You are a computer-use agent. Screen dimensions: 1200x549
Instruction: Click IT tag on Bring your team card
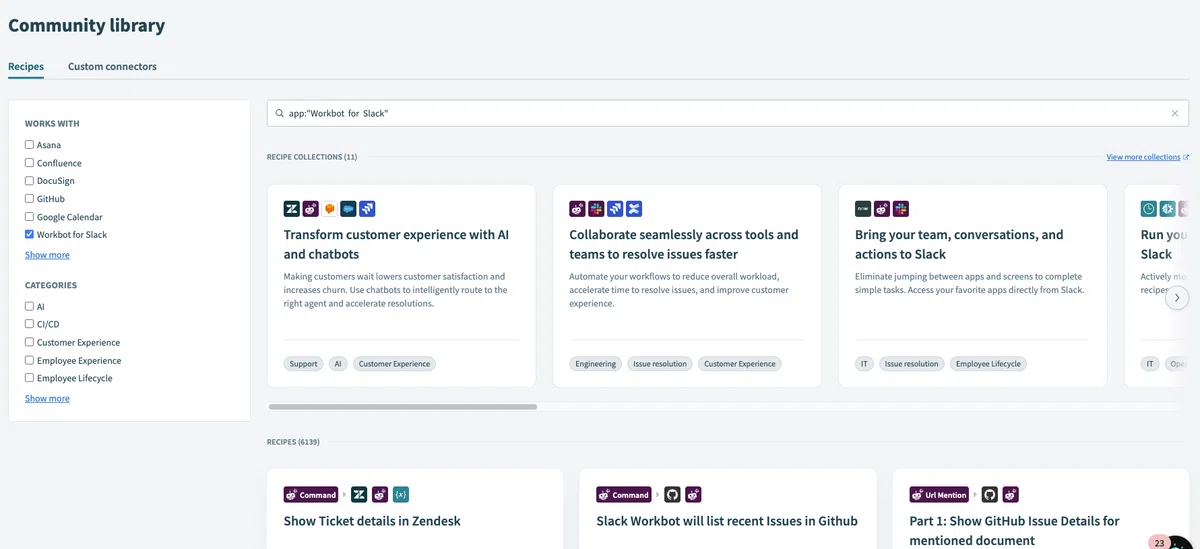pos(864,364)
